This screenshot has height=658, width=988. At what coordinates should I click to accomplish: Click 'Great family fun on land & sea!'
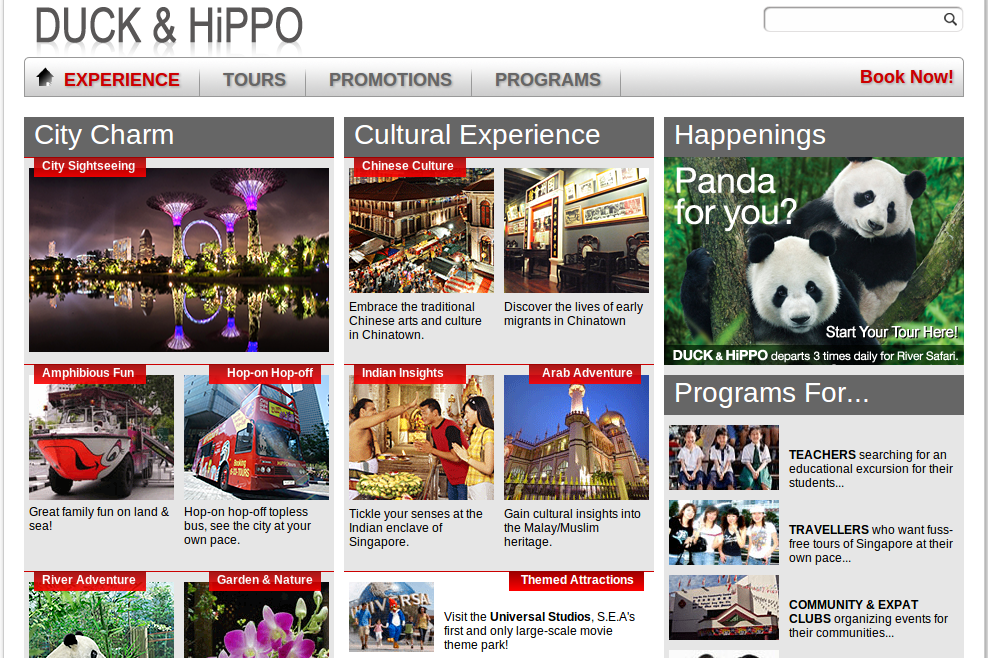tap(99, 519)
